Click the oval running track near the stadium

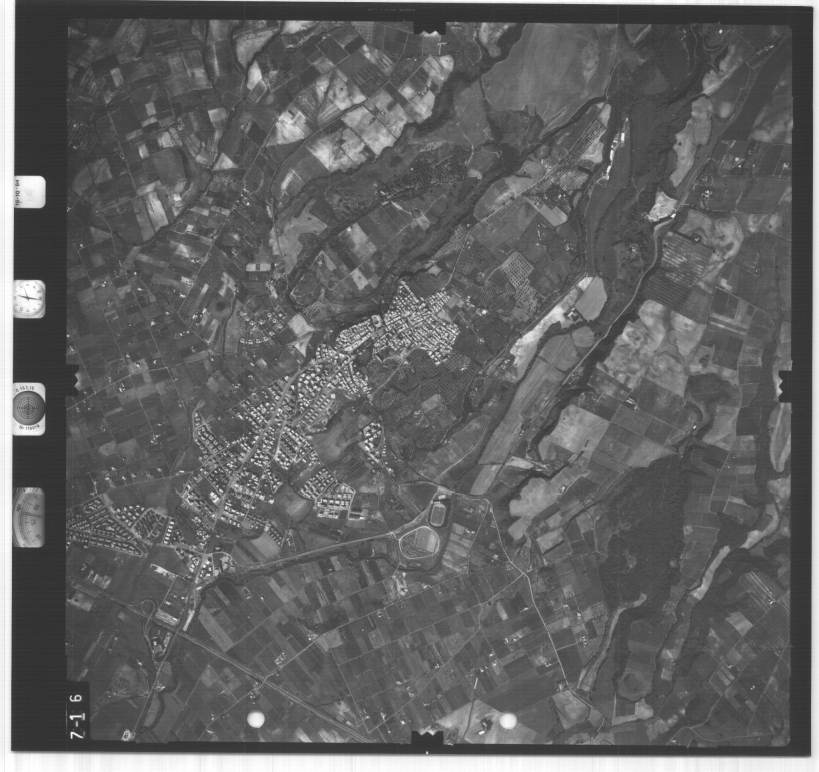point(437,513)
